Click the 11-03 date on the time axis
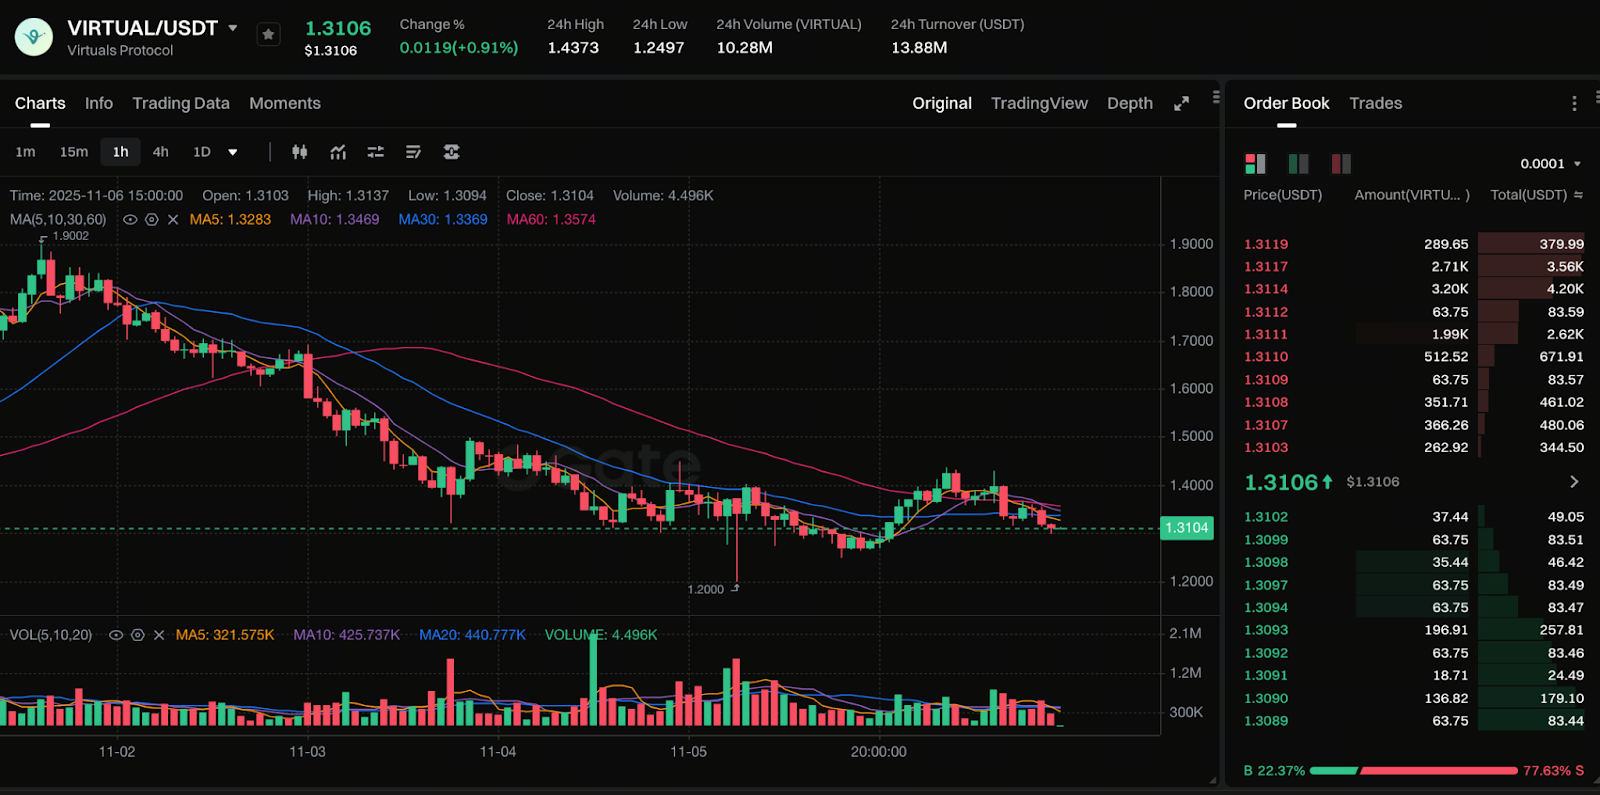The image size is (1600, 795). point(307,752)
